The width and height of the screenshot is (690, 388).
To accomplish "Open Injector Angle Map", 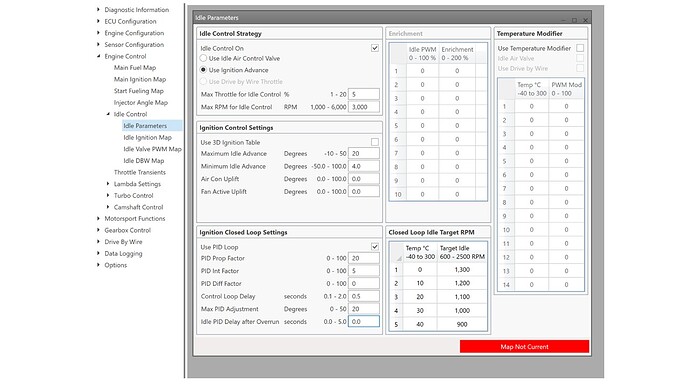I will [141, 102].
